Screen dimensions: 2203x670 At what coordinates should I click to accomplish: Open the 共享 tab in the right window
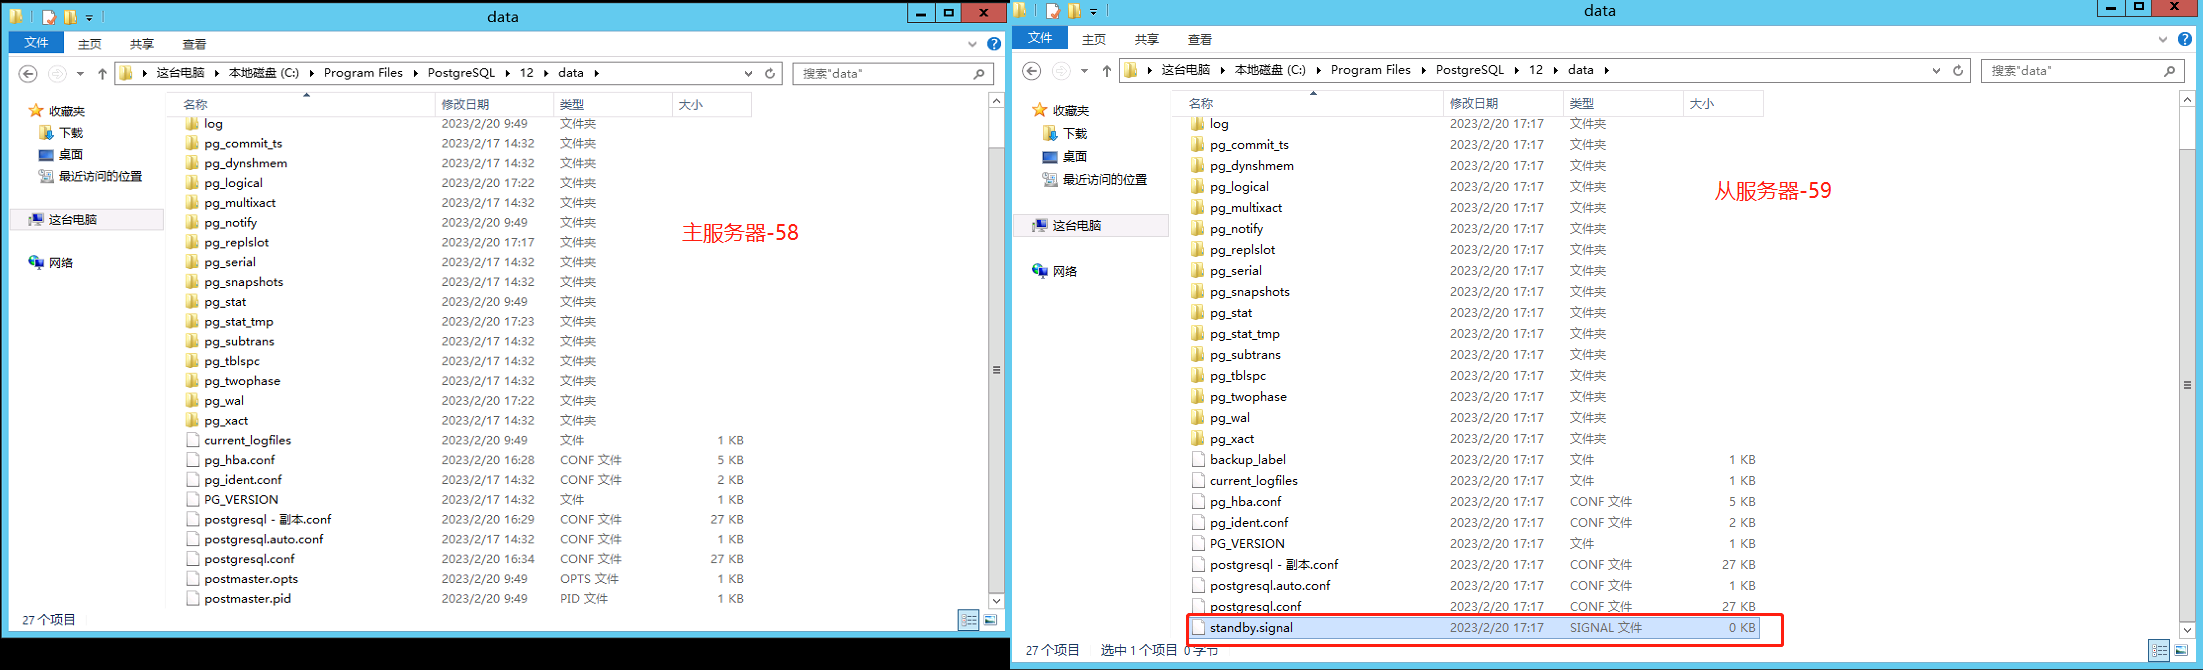1146,40
